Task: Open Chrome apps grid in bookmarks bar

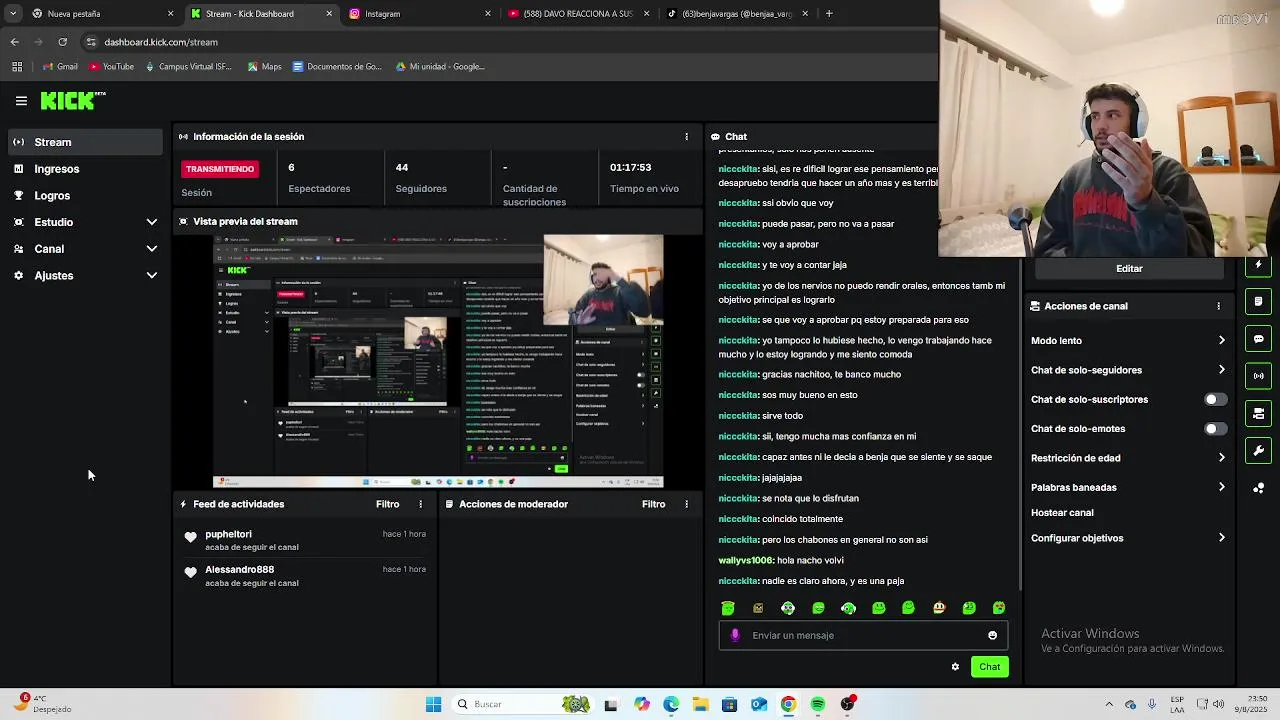Action: [17, 67]
